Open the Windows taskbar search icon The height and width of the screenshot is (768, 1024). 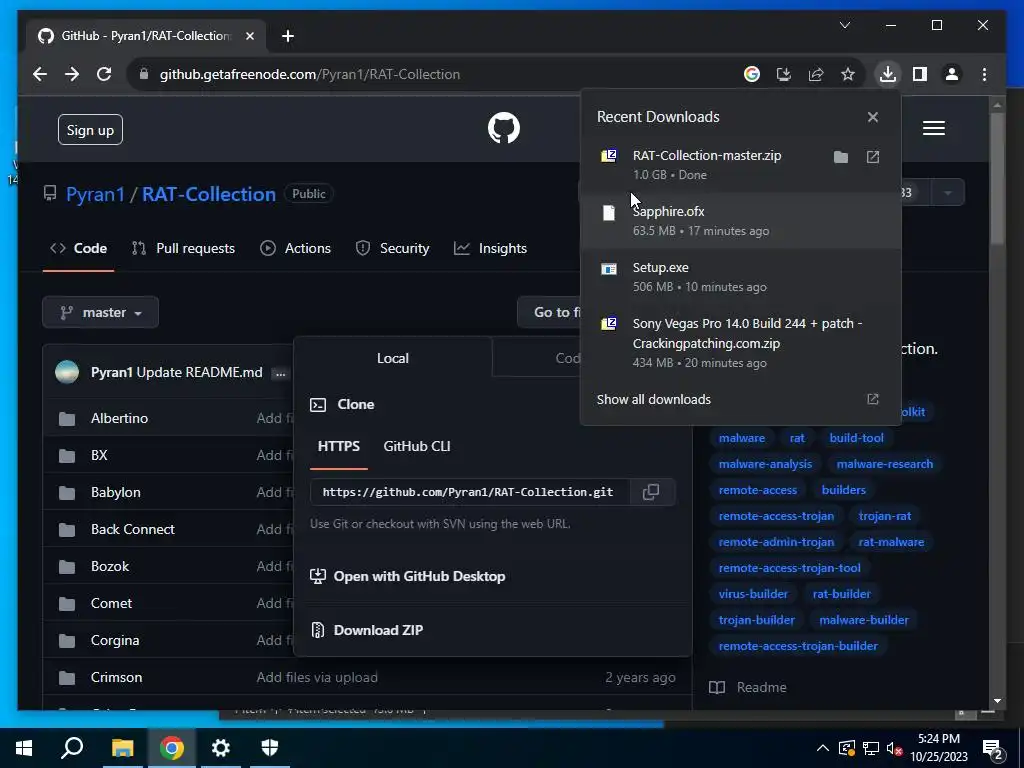tap(72, 748)
